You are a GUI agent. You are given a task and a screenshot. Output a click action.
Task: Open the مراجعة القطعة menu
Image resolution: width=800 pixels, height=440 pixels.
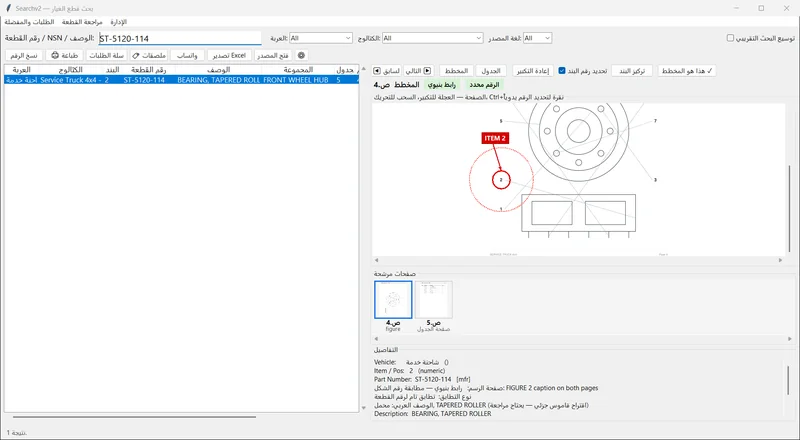point(82,22)
